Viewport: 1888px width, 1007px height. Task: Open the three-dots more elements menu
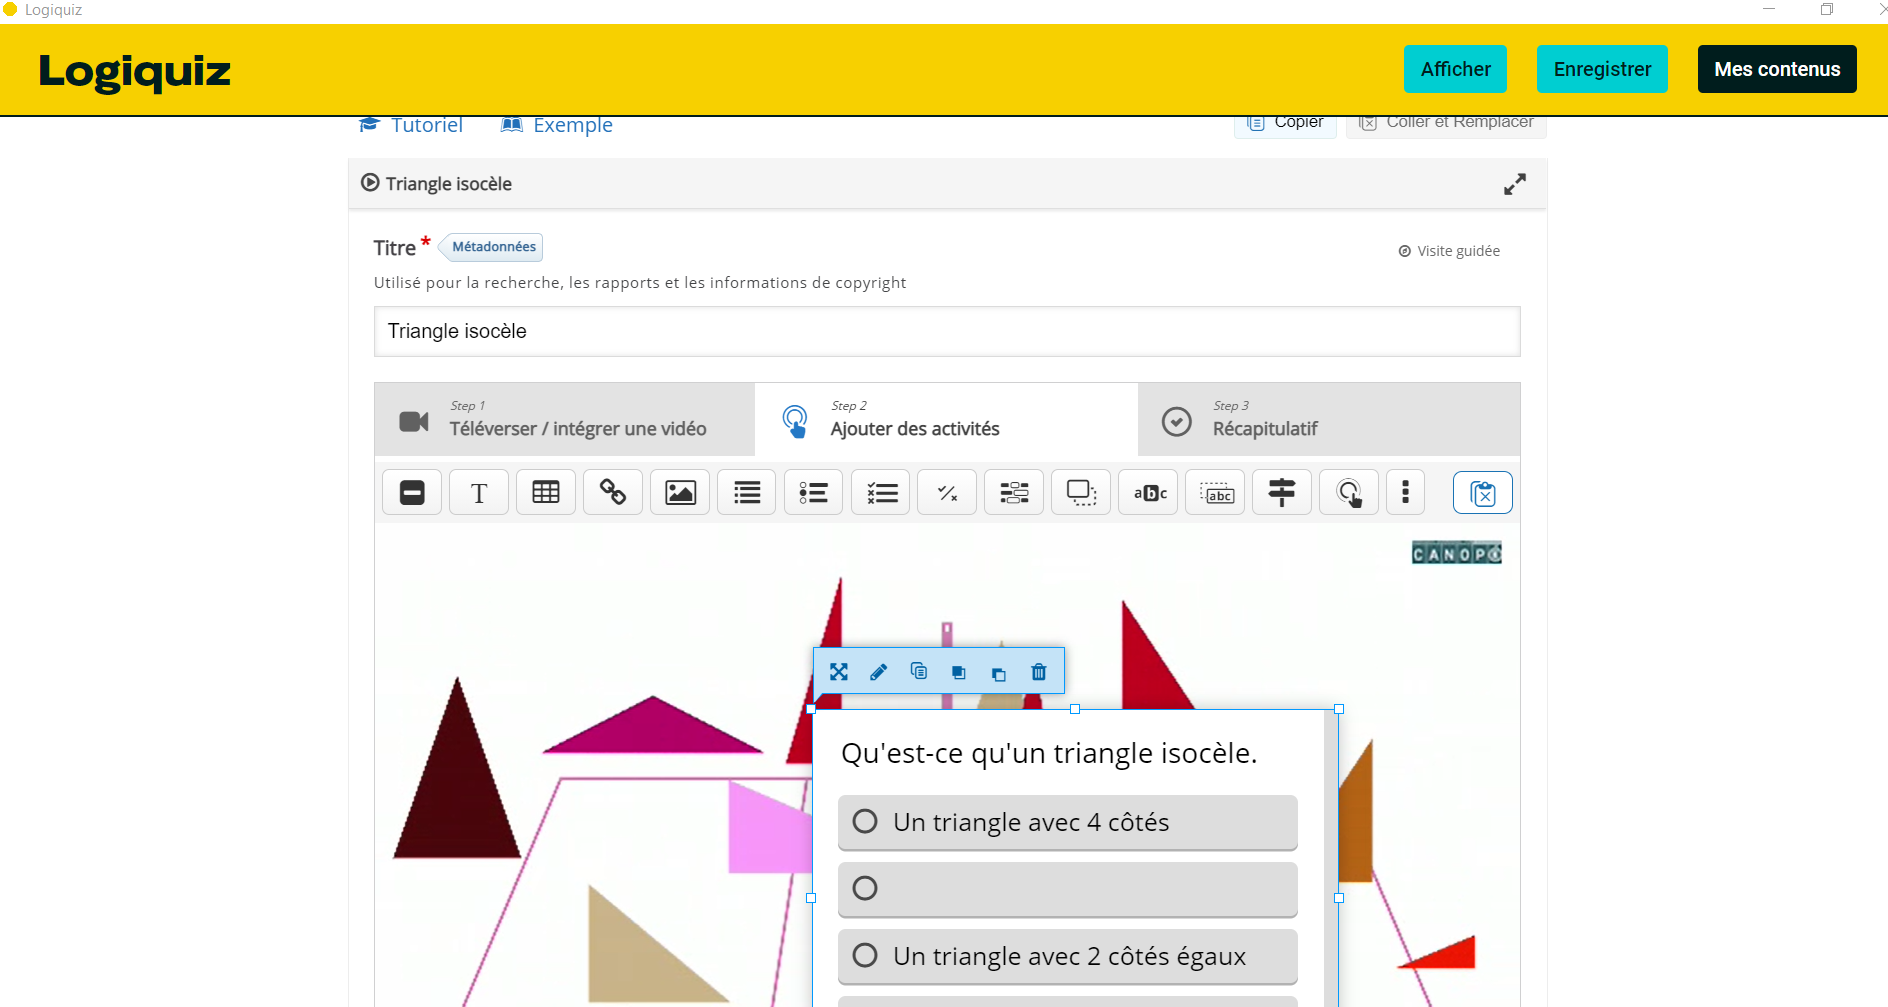tap(1406, 493)
